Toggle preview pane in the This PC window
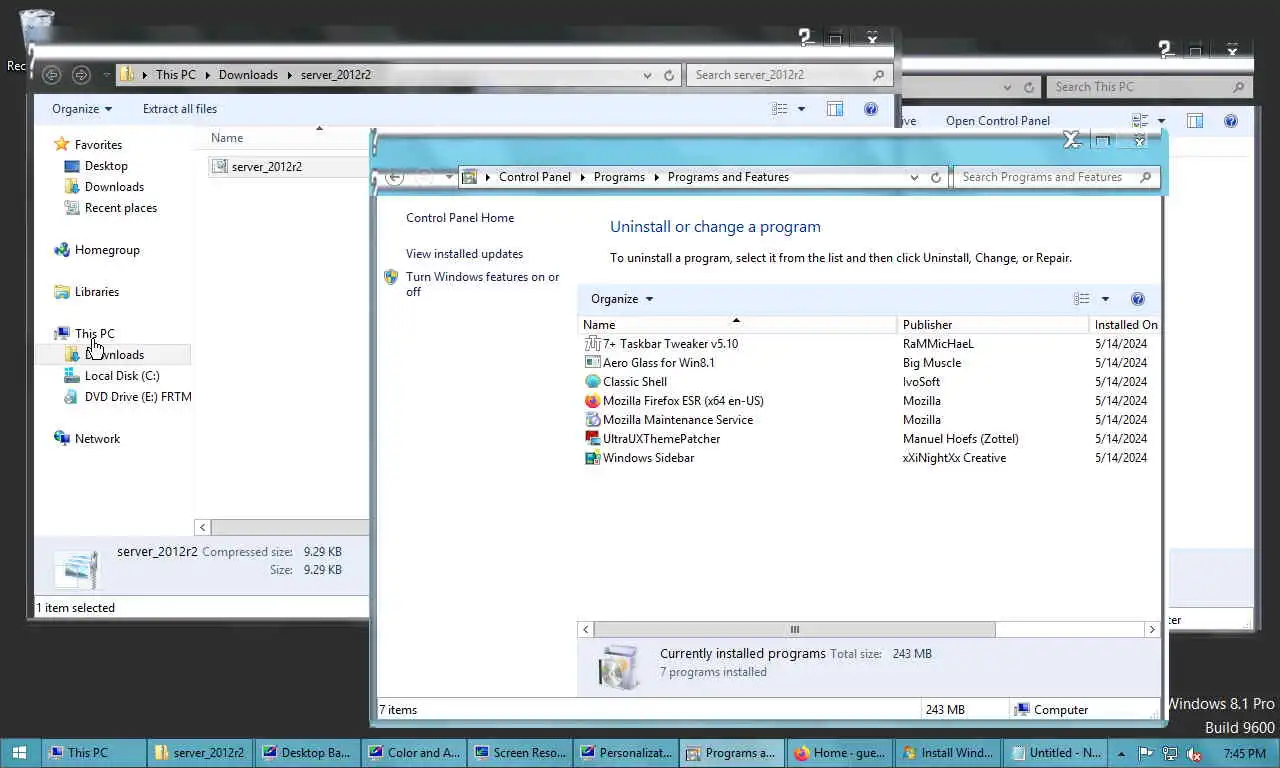This screenshot has width=1280, height=768. 1195,121
